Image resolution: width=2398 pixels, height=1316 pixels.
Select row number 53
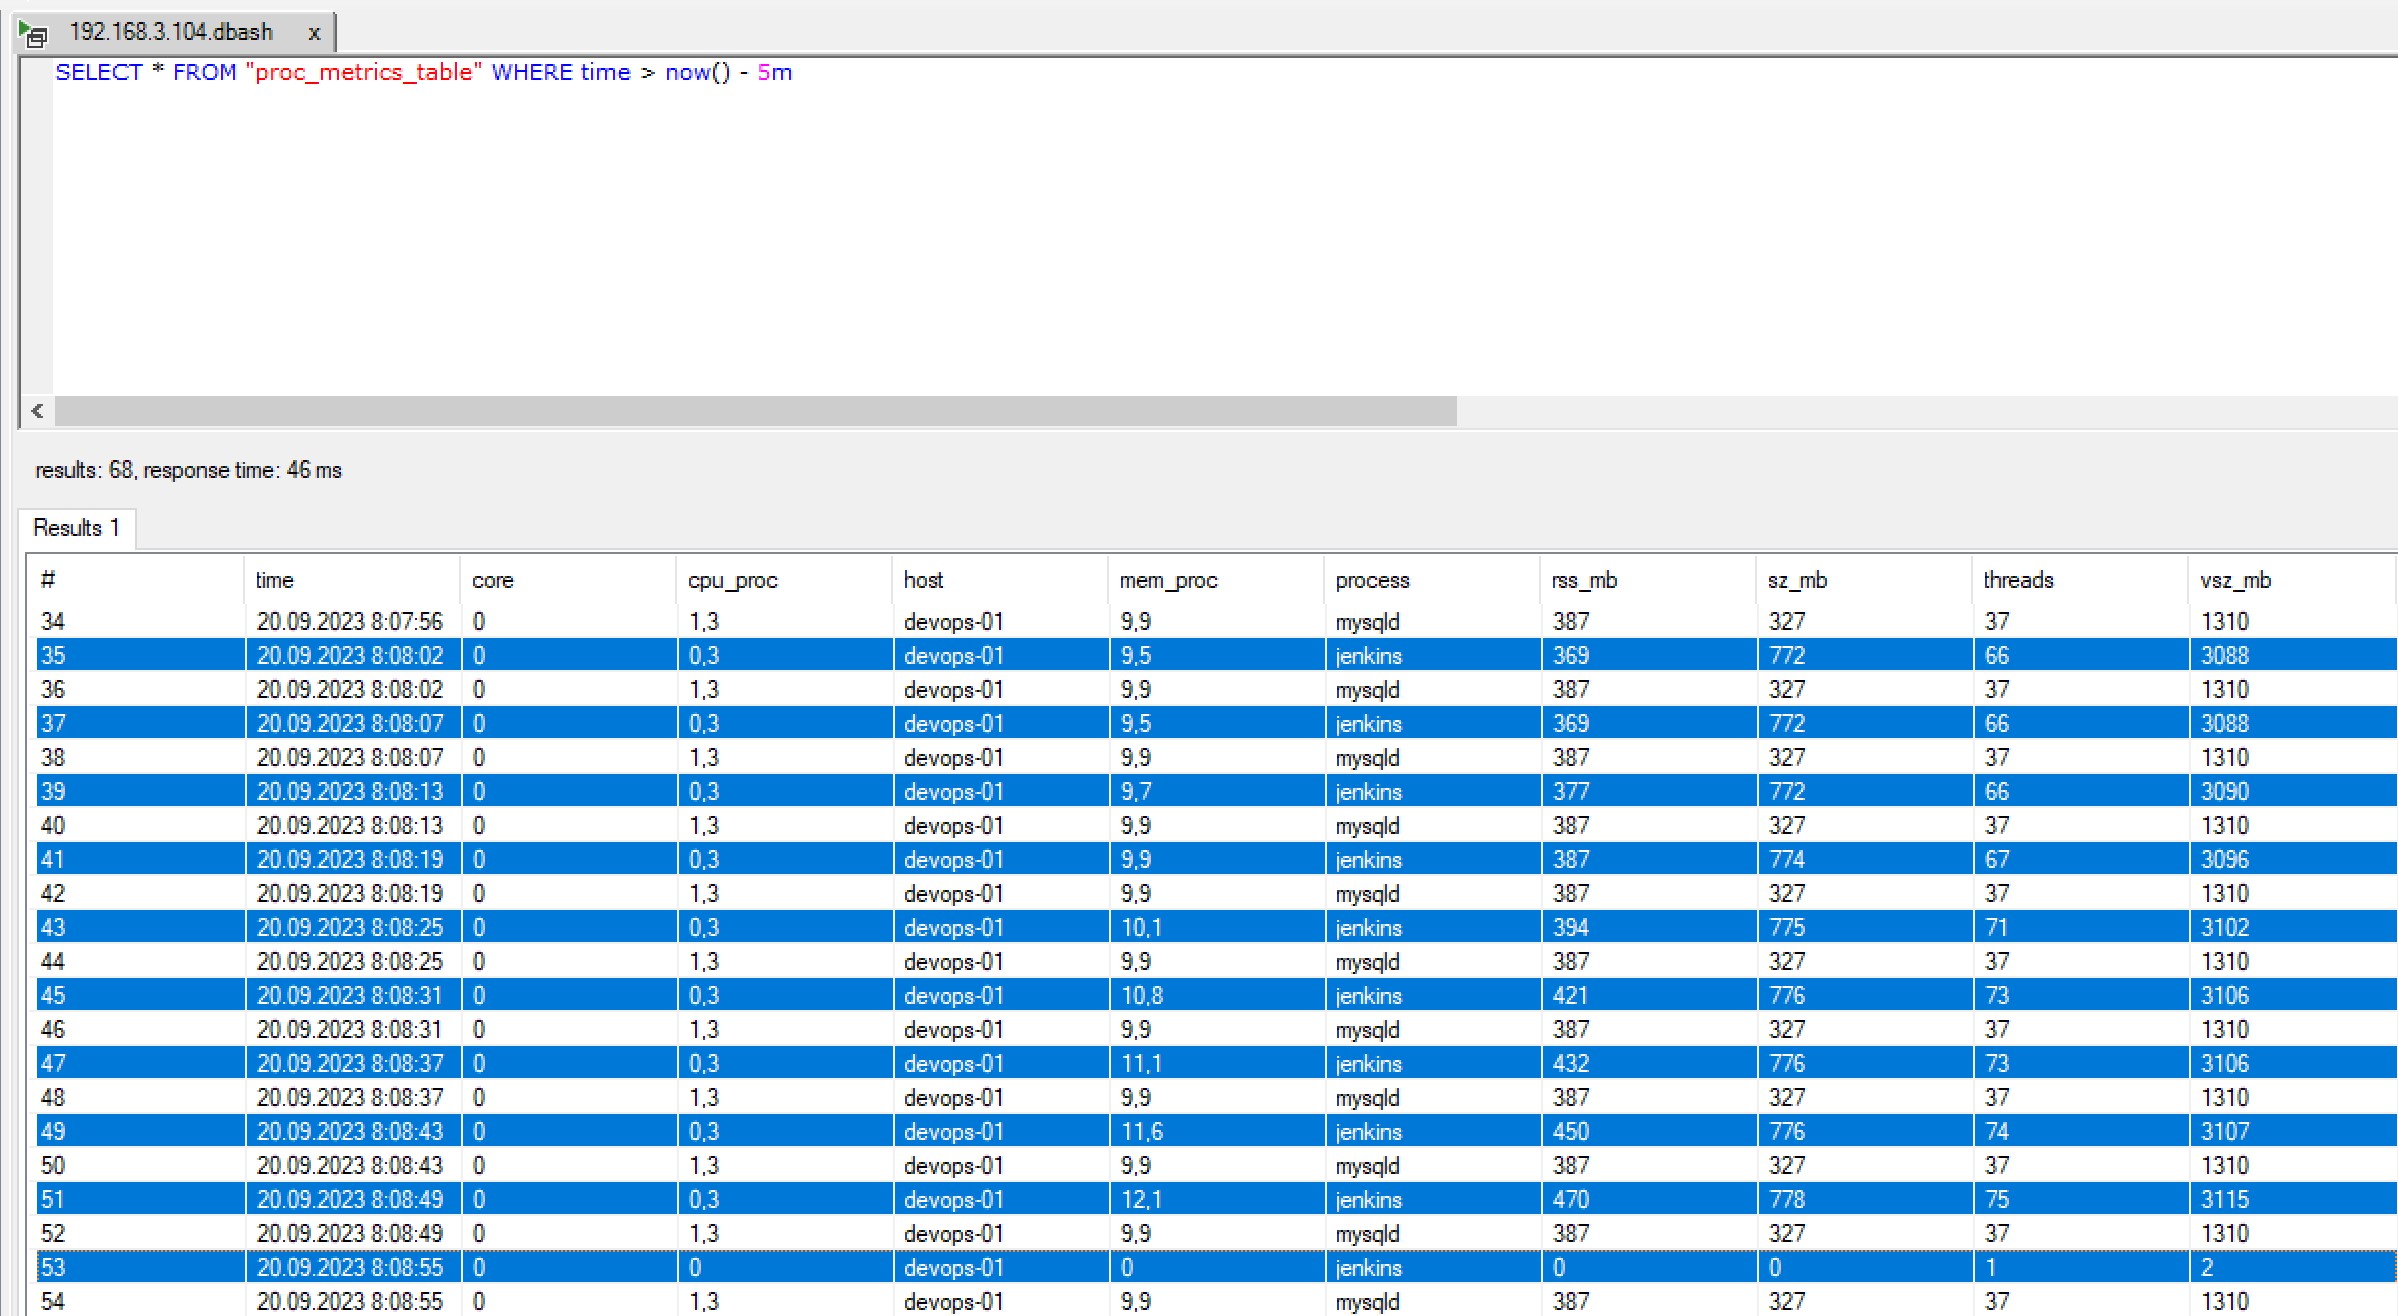(x=53, y=1267)
